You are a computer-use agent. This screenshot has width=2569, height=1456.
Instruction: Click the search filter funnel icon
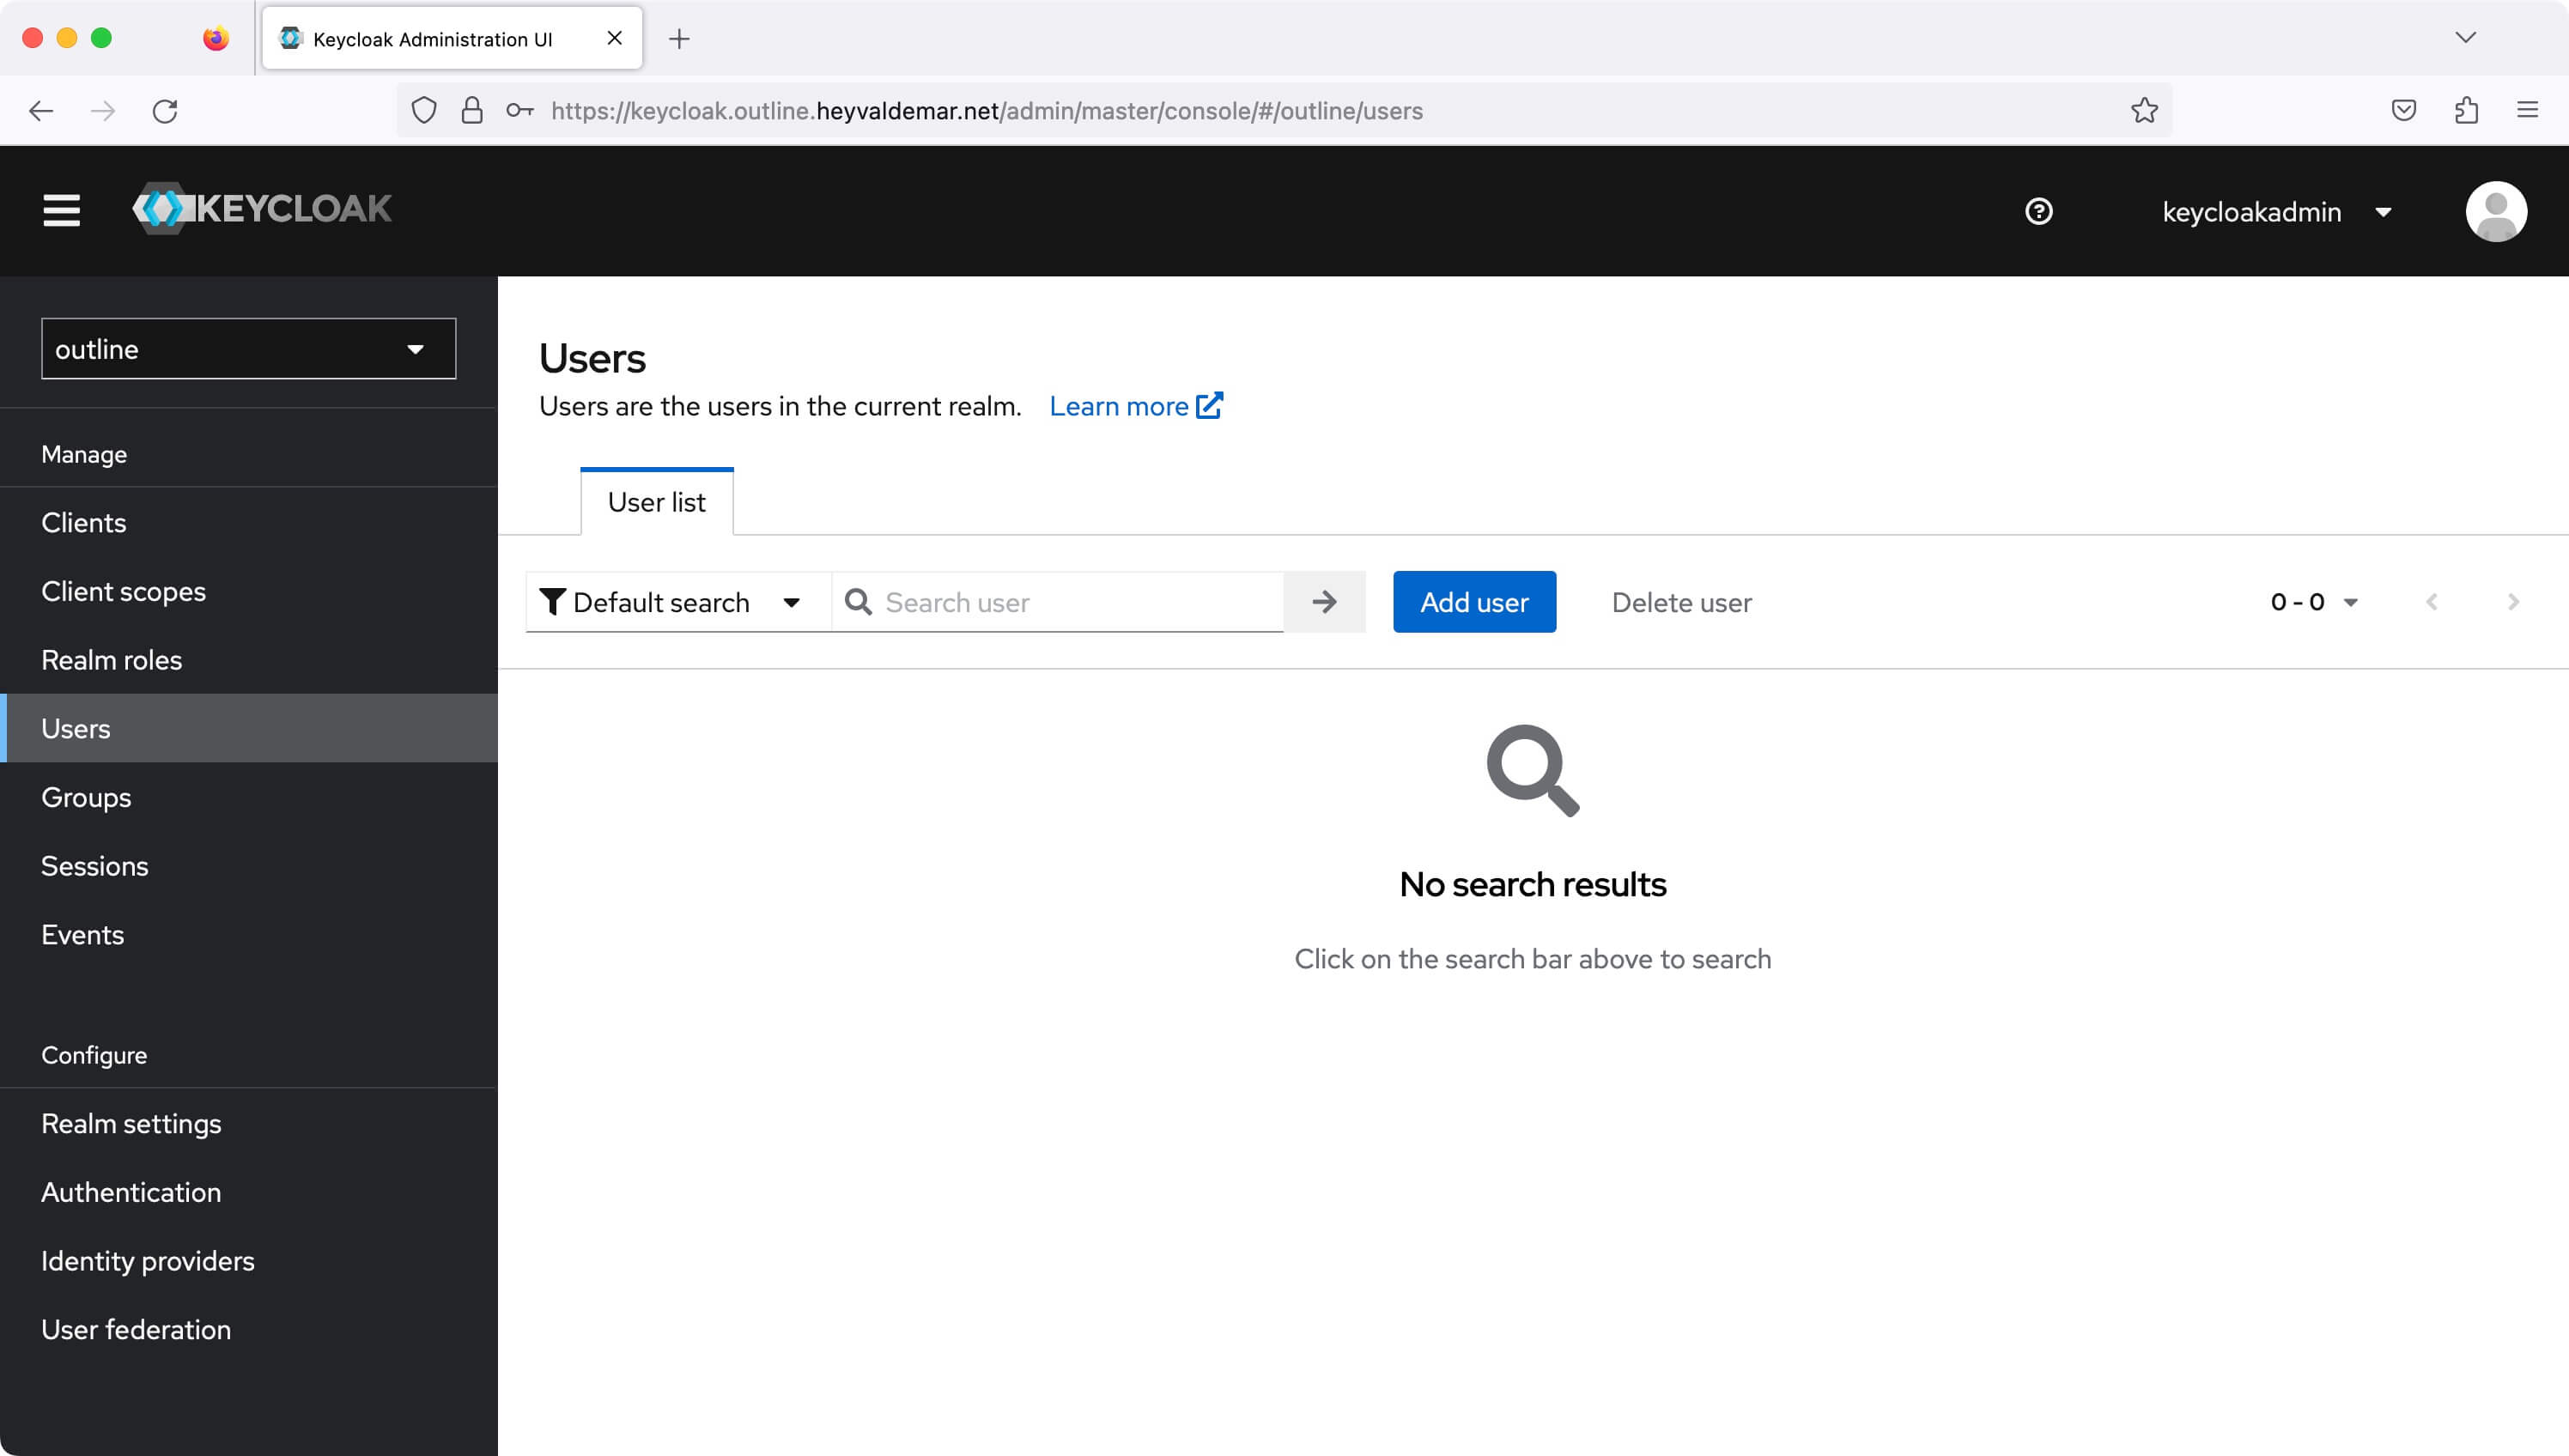[554, 602]
